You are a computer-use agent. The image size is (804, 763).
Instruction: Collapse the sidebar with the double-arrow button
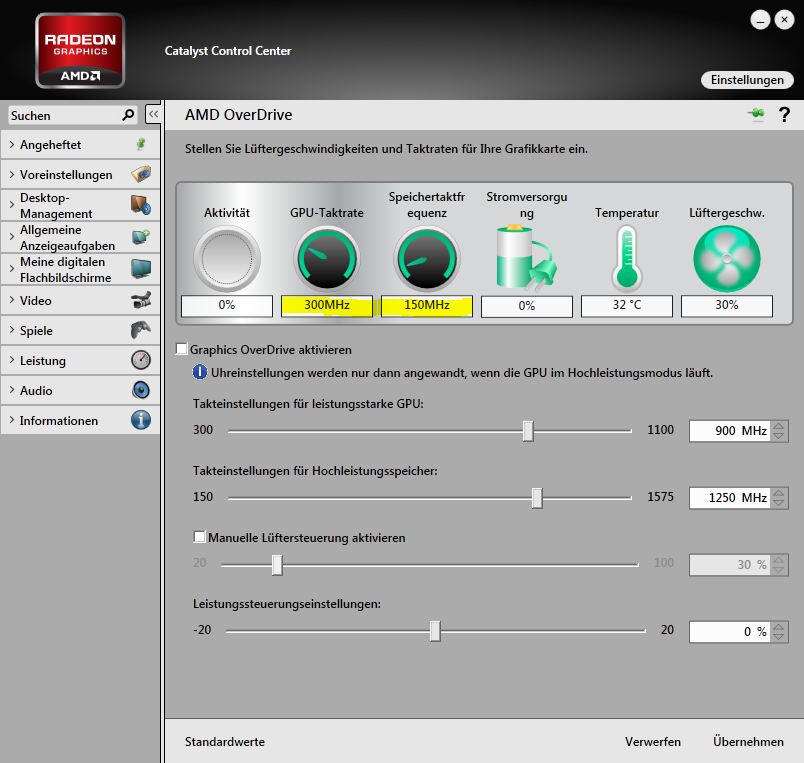point(153,114)
